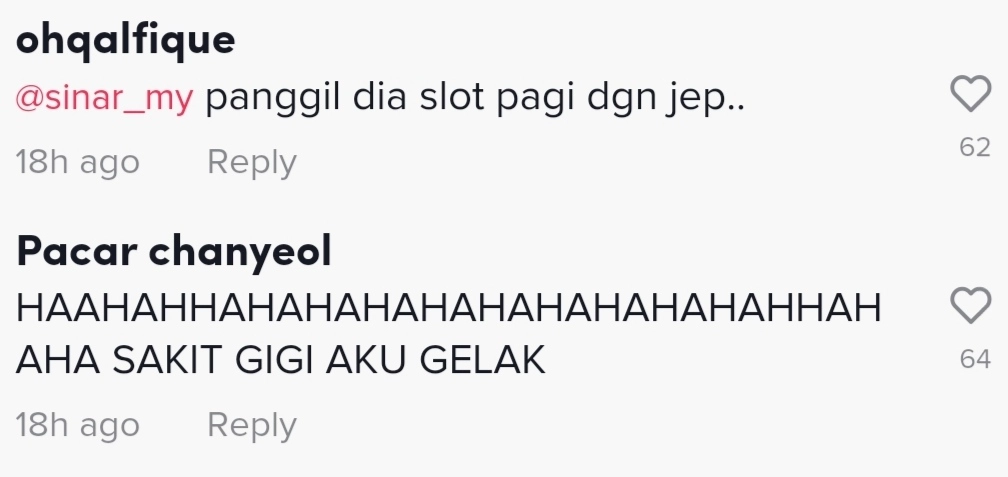Open the ohqalfique user profile
Screen dimensions: 1008x477
pyautogui.click(x=125, y=41)
